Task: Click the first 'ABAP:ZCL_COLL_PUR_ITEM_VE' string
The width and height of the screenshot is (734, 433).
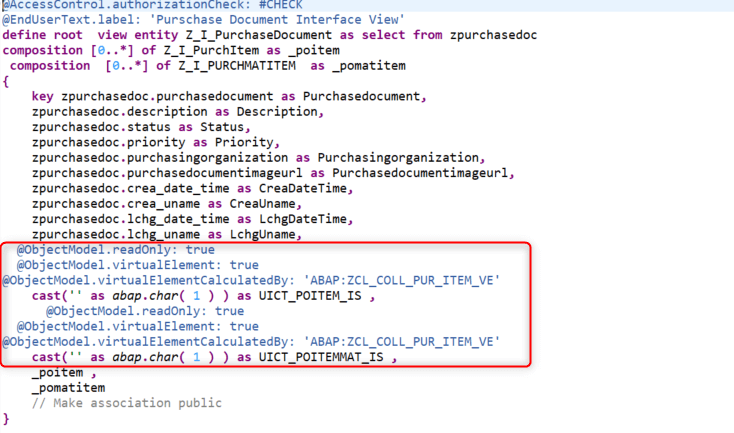Action: click(x=402, y=280)
